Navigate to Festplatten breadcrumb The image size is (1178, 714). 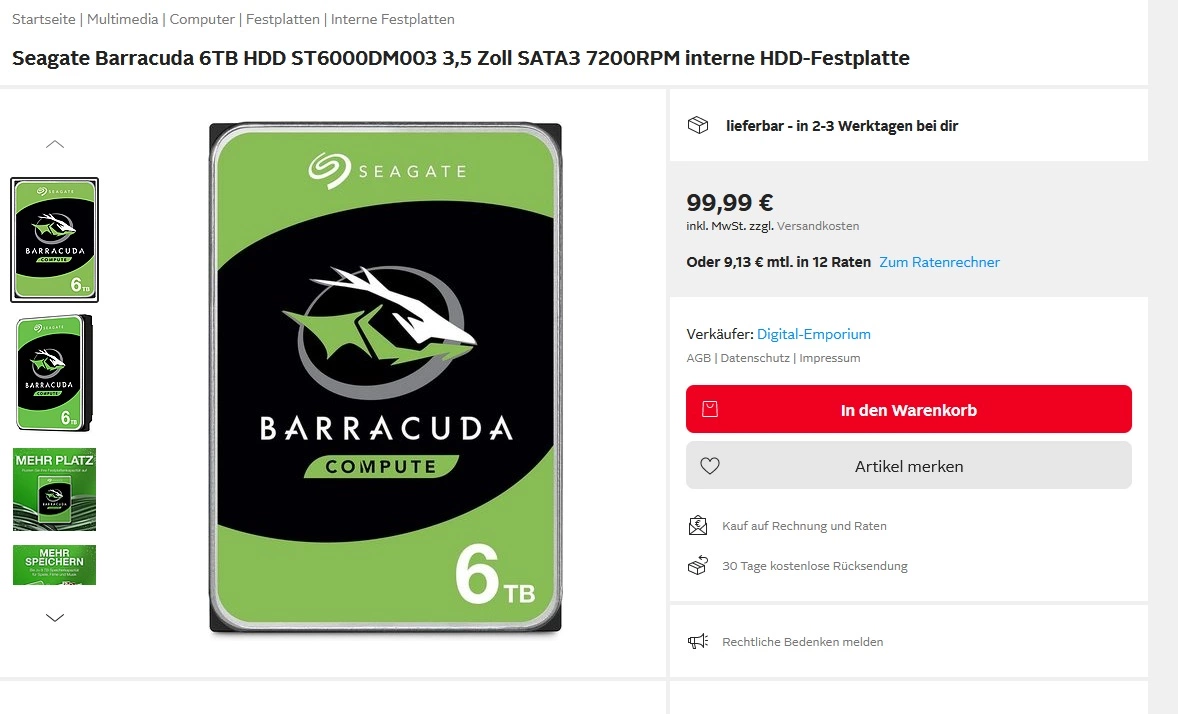282,20
